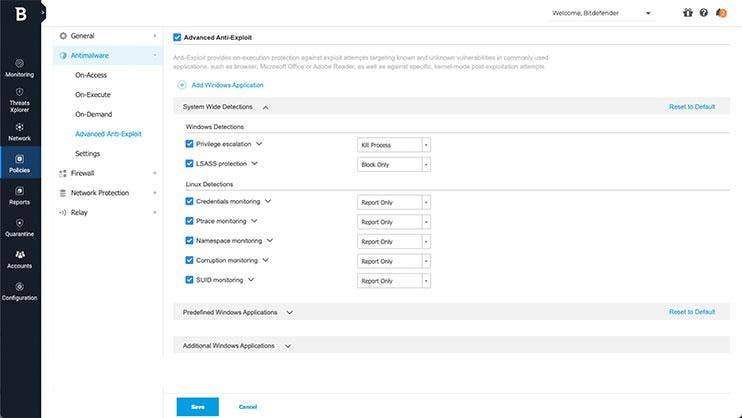Select the On-Execute menu item
Viewport: 742px width, 418px height.
92,94
